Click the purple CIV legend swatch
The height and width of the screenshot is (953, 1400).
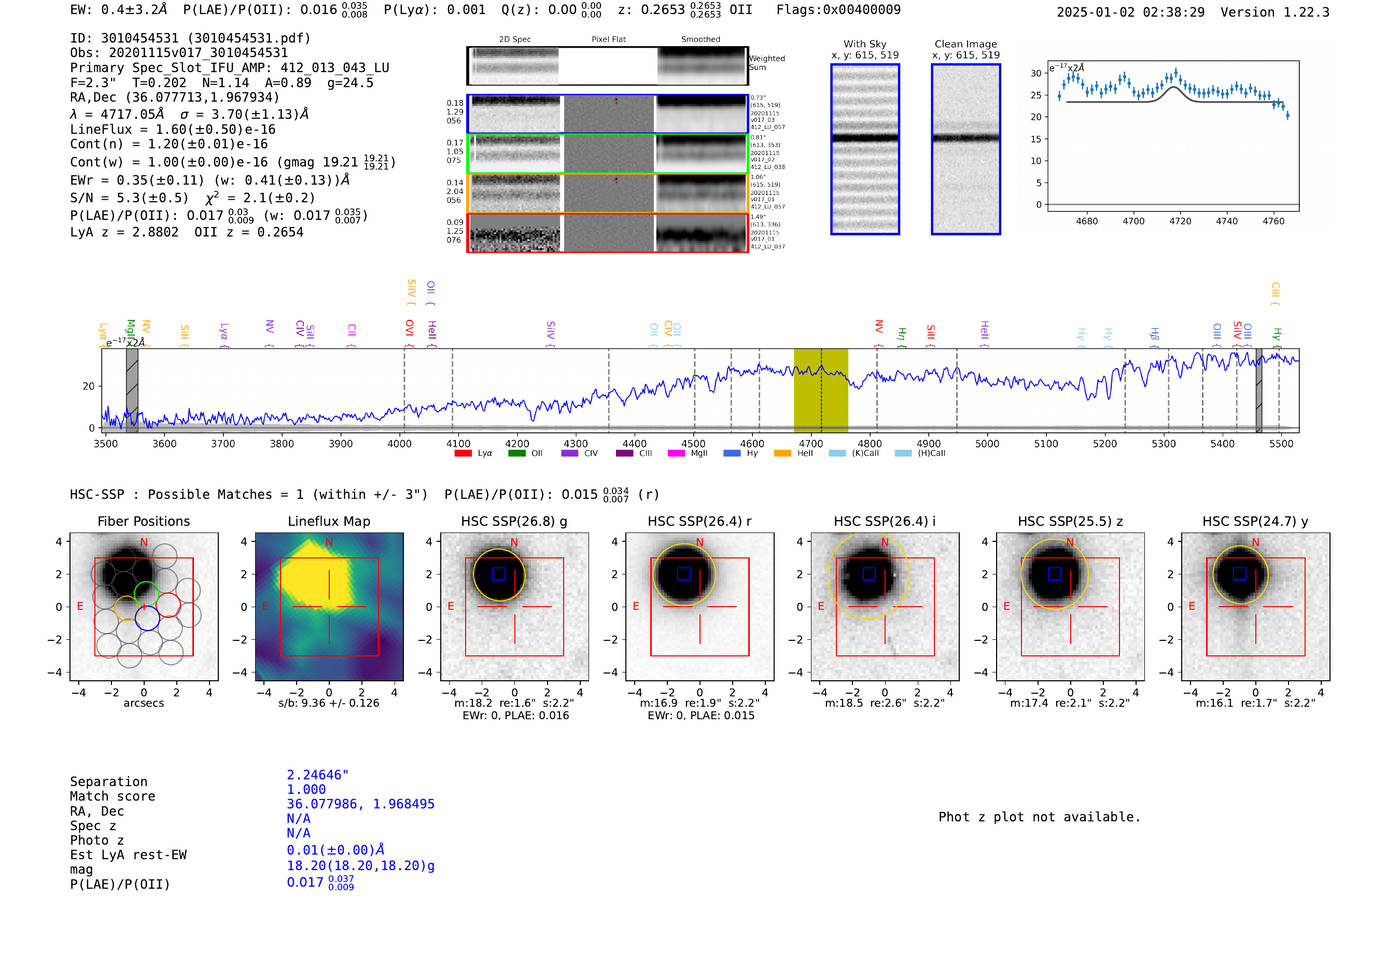(x=570, y=453)
